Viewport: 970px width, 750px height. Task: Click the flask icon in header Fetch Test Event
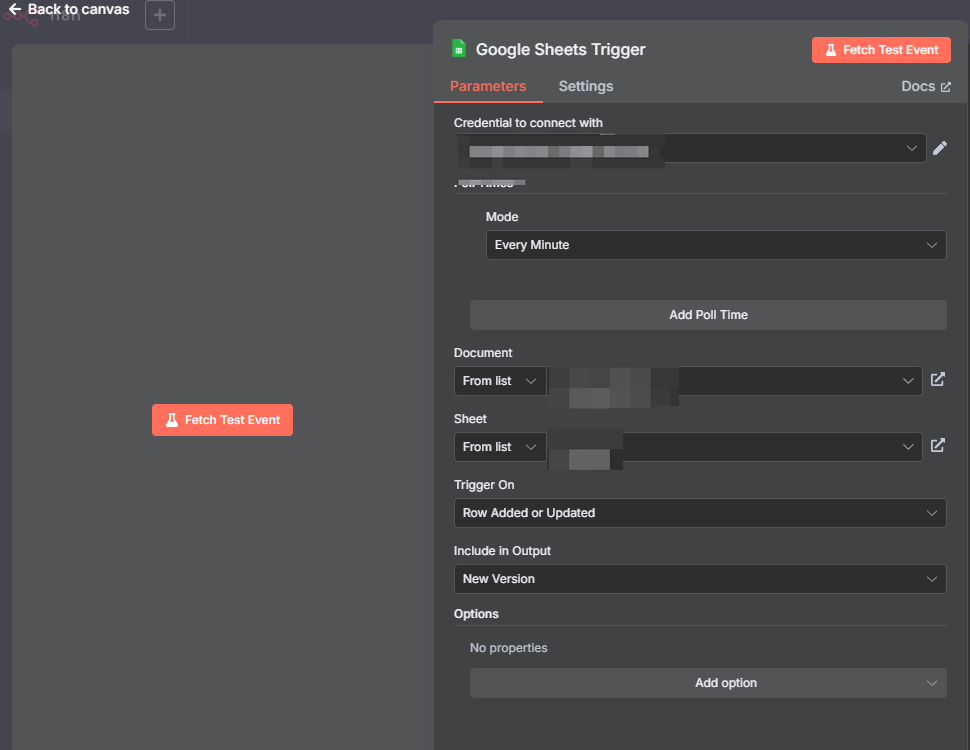(831, 50)
